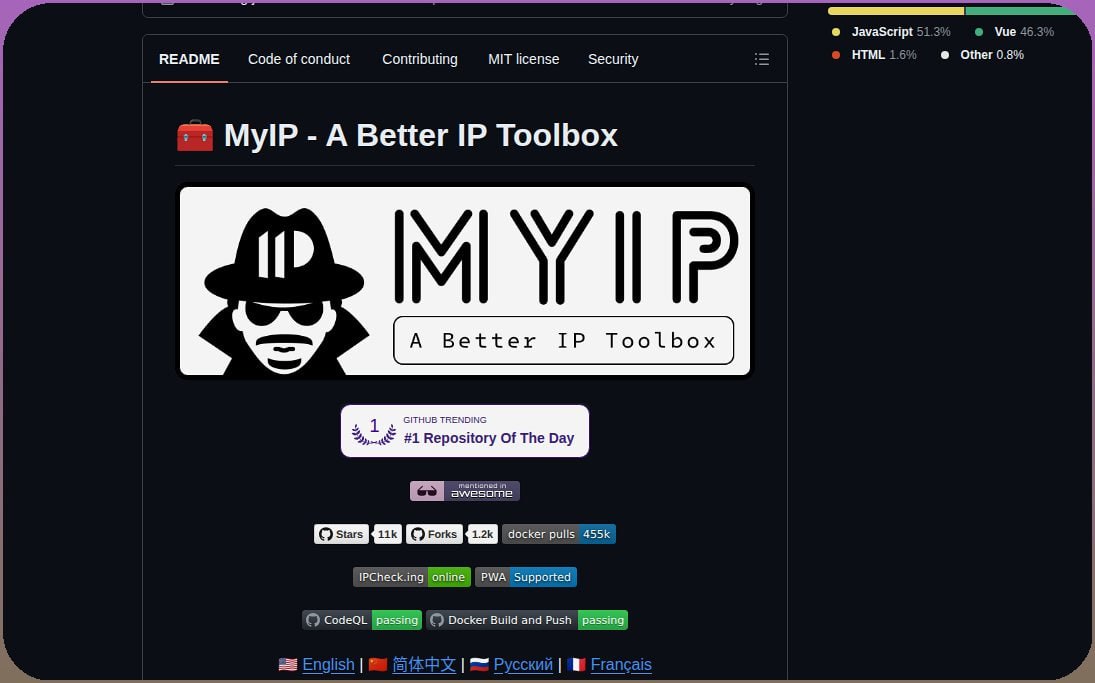Click the spy hat logo figure
Screen dimensions: 1095x683
(284, 291)
